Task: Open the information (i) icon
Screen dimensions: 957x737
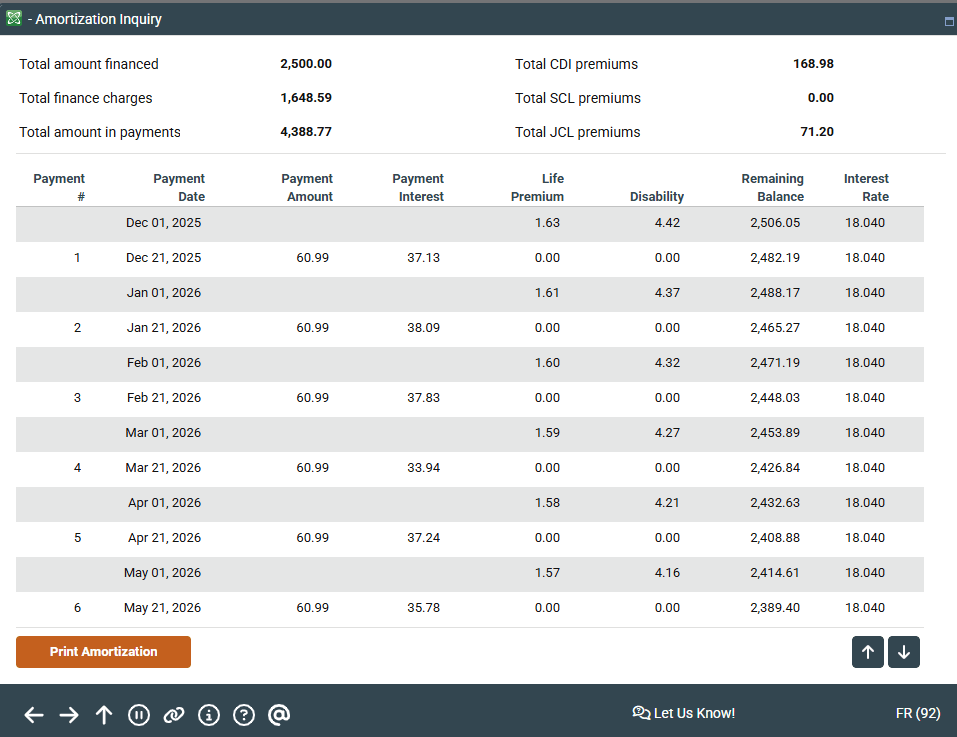Action: (x=209, y=714)
